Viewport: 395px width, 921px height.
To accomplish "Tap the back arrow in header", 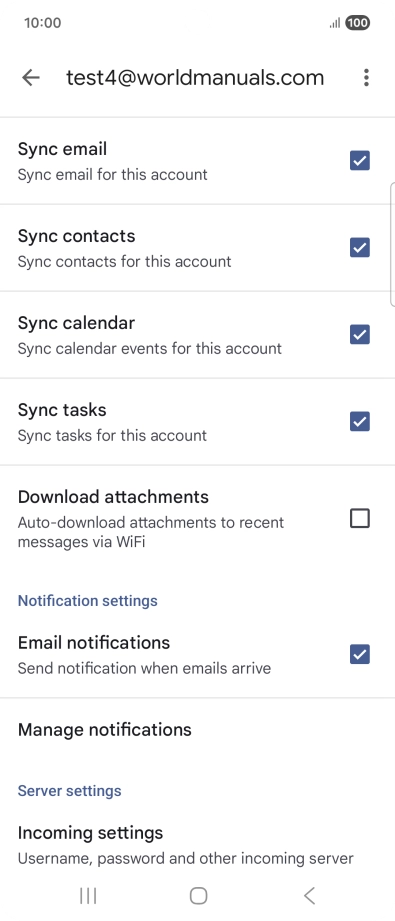I will 31,78.
